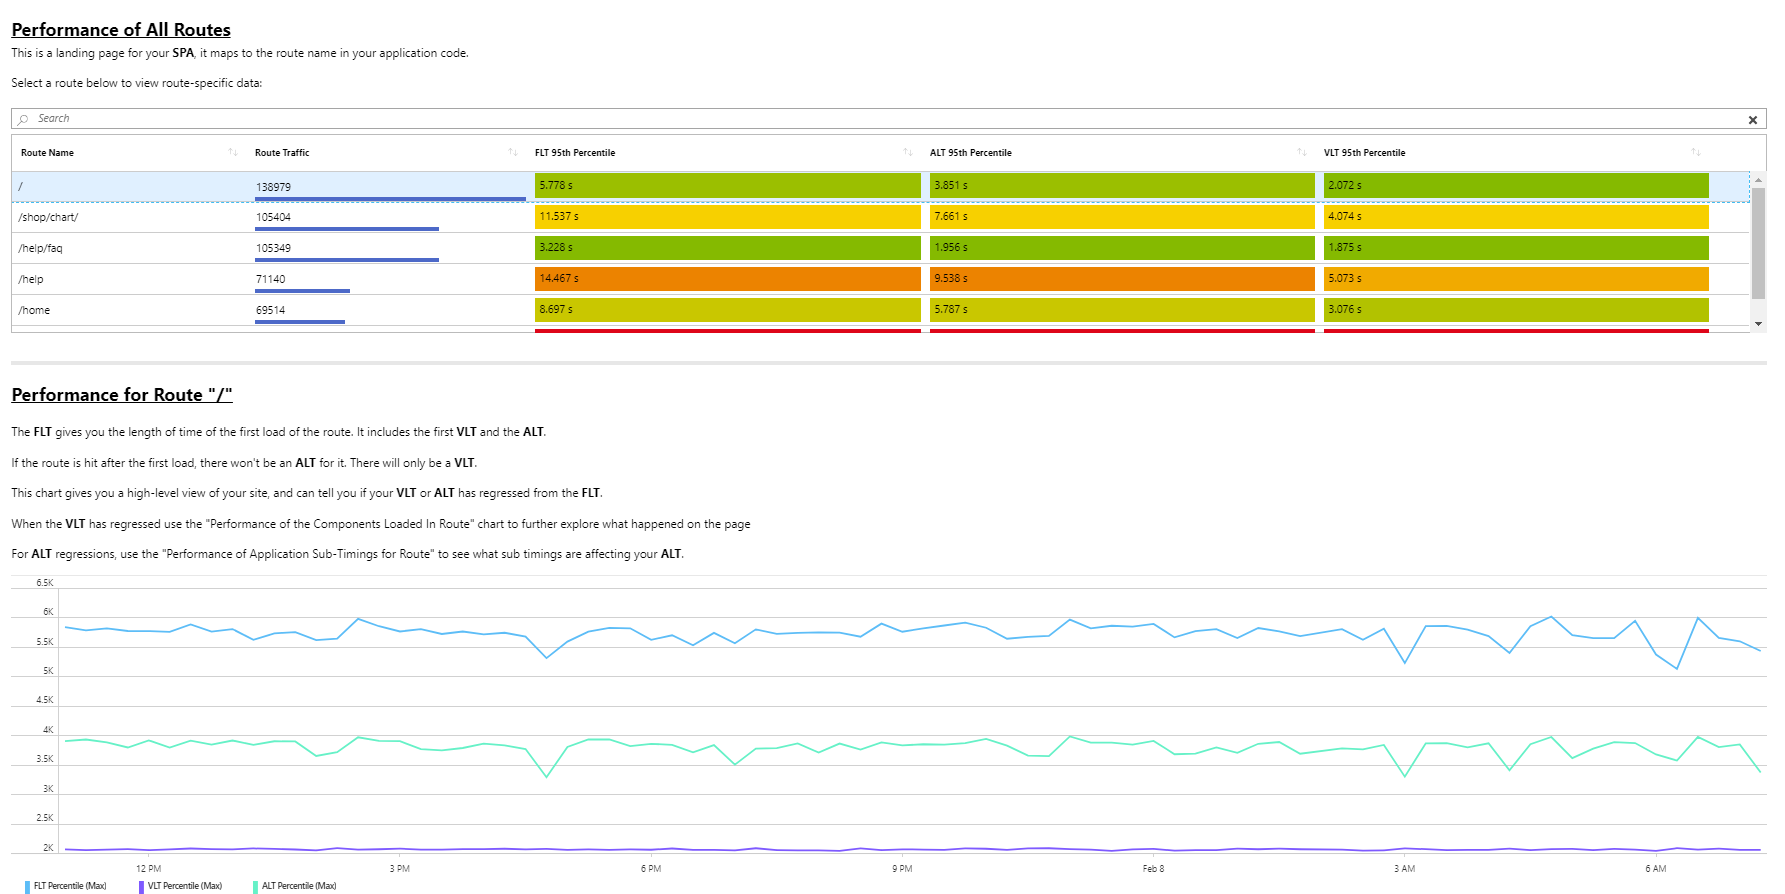Click the 11.537 s FLT cell

tap(728, 216)
